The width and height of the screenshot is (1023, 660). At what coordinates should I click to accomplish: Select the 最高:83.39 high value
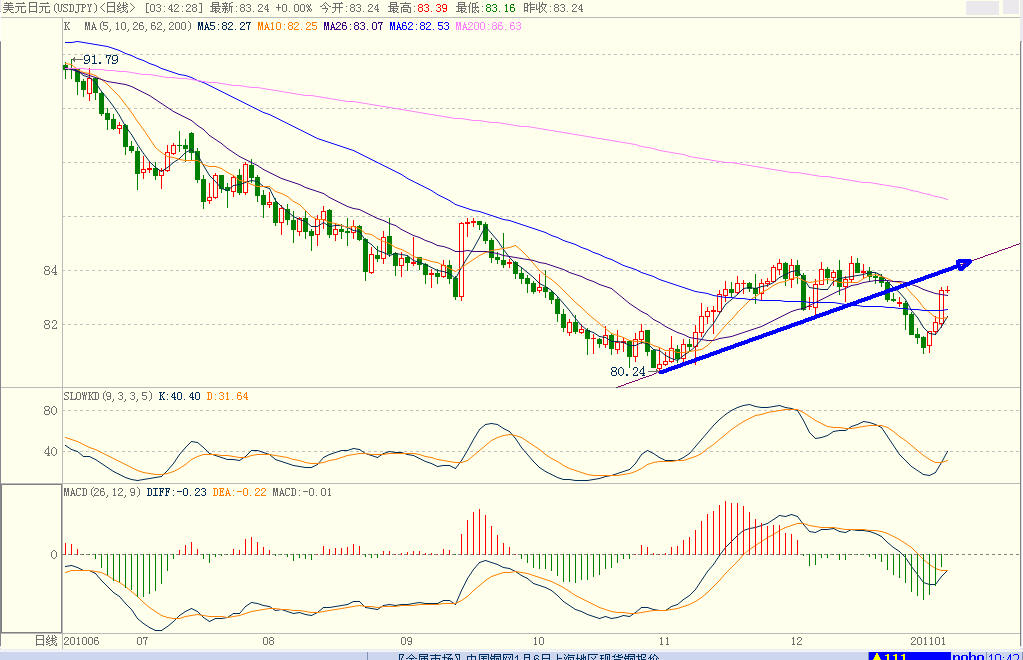pos(418,8)
